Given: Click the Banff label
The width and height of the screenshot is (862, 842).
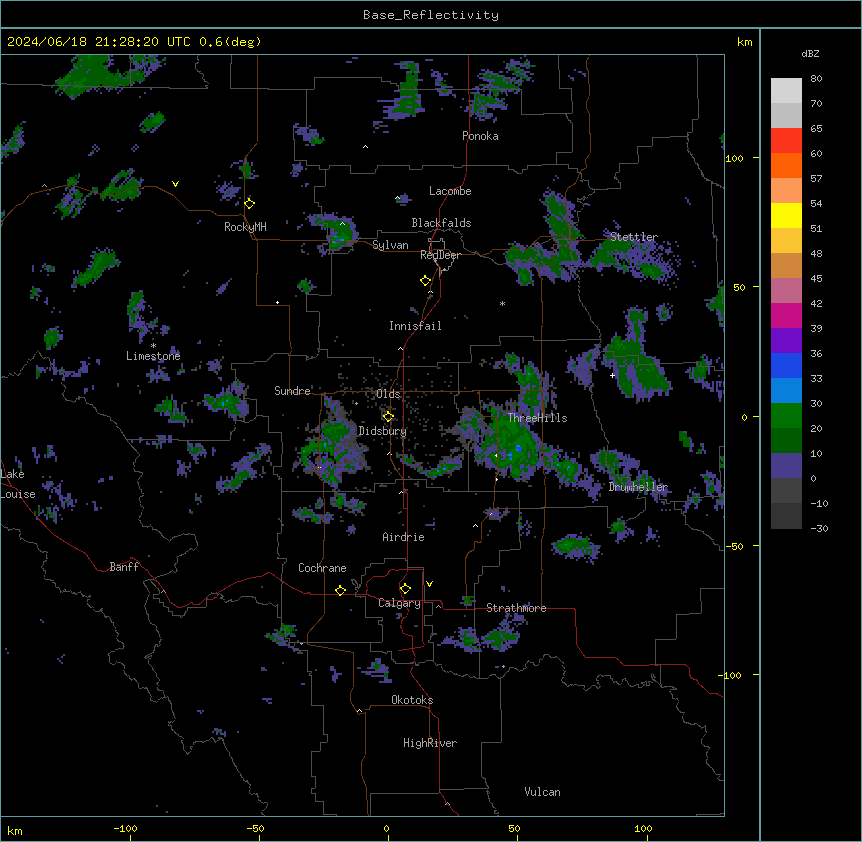Looking at the screenshot, I should tap(124, 567).
